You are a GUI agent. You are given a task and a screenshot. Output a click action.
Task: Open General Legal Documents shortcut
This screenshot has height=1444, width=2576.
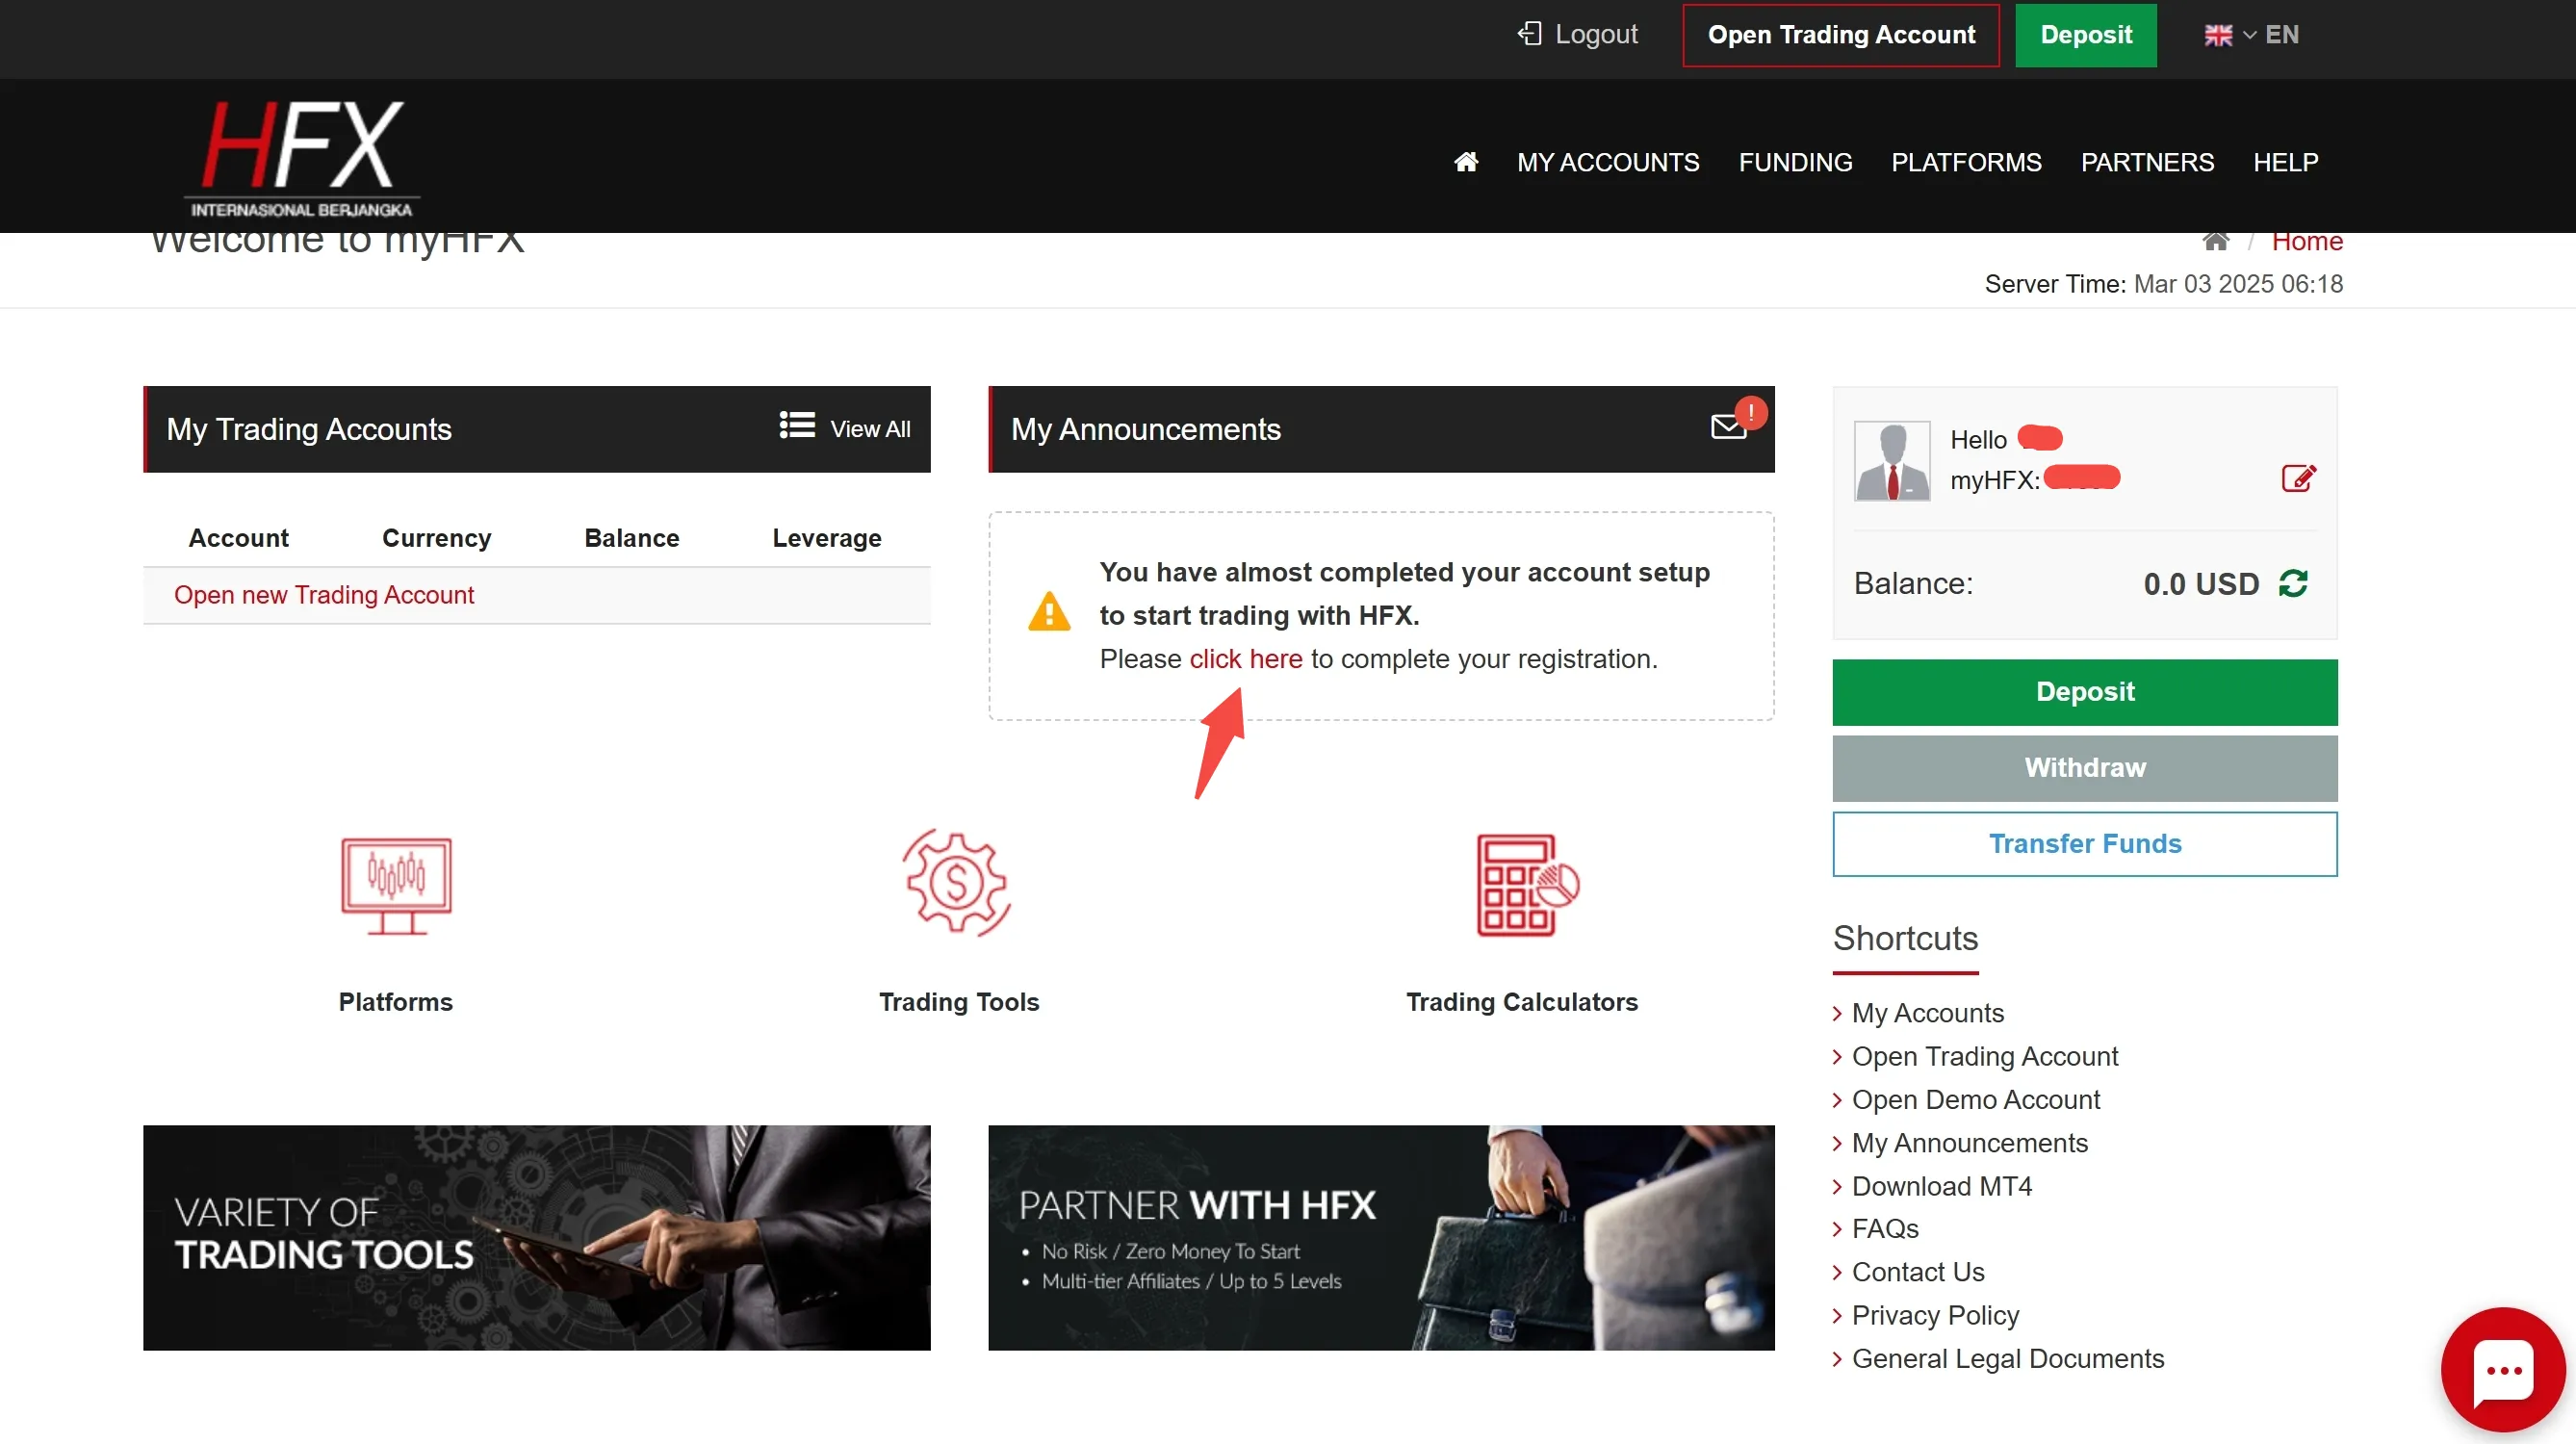click(2007, 1359)
